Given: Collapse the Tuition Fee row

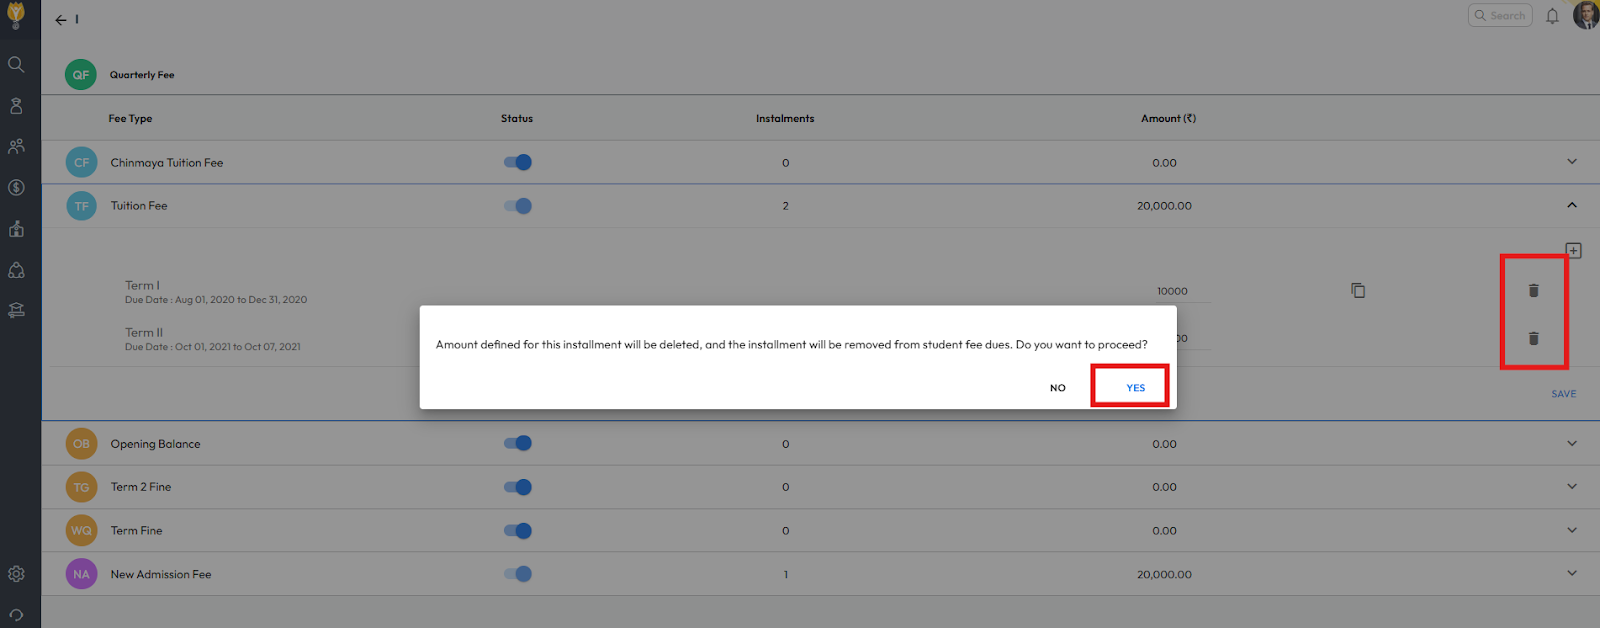Looking at the screenshot, I should (1571, 205).
